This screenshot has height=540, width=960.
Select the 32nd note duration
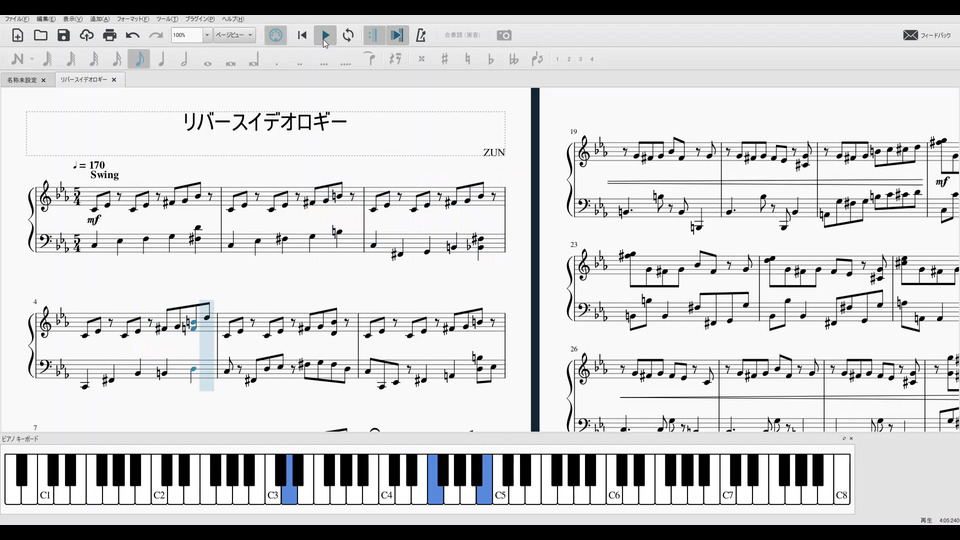(94, 59)
